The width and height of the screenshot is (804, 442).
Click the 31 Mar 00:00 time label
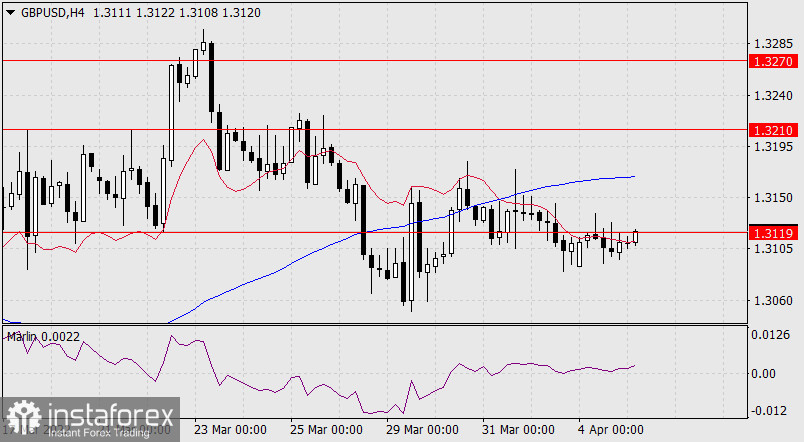pyautogui.click(x=518, y=429)
